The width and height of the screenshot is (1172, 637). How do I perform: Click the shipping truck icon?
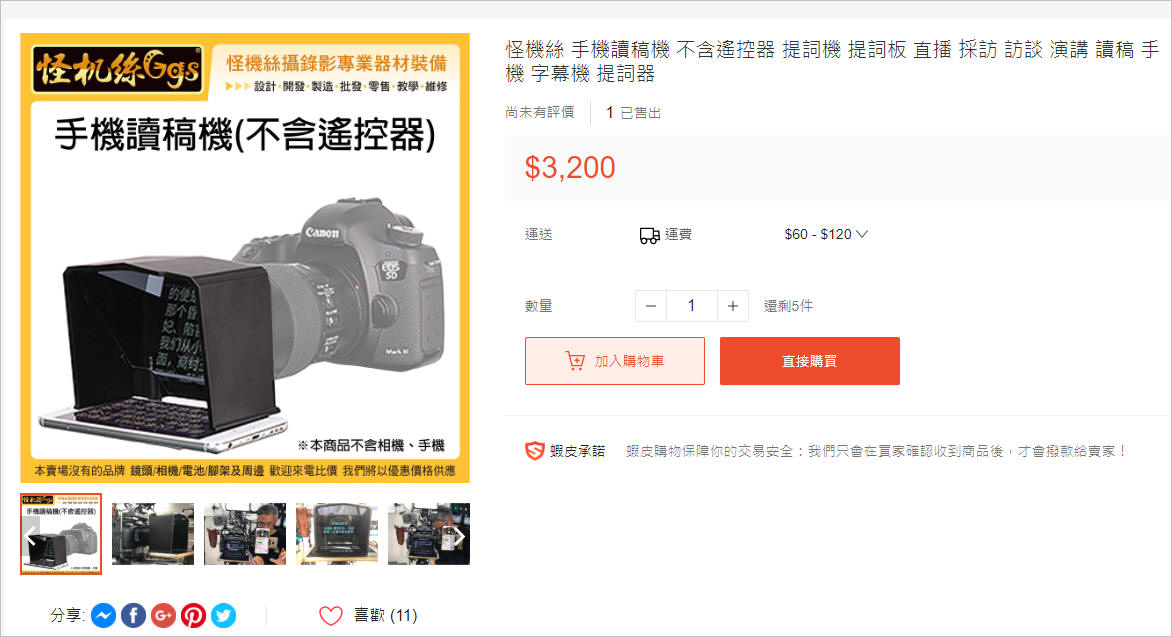[650, 236]
